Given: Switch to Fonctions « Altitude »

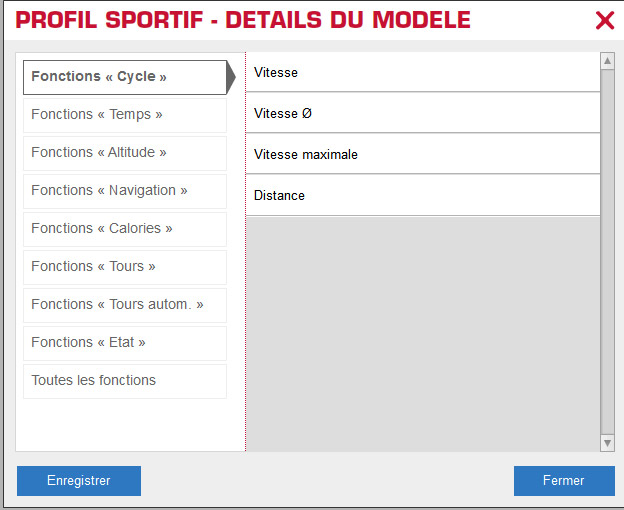Looking at the screenshot, I should (x=125, y=153).
